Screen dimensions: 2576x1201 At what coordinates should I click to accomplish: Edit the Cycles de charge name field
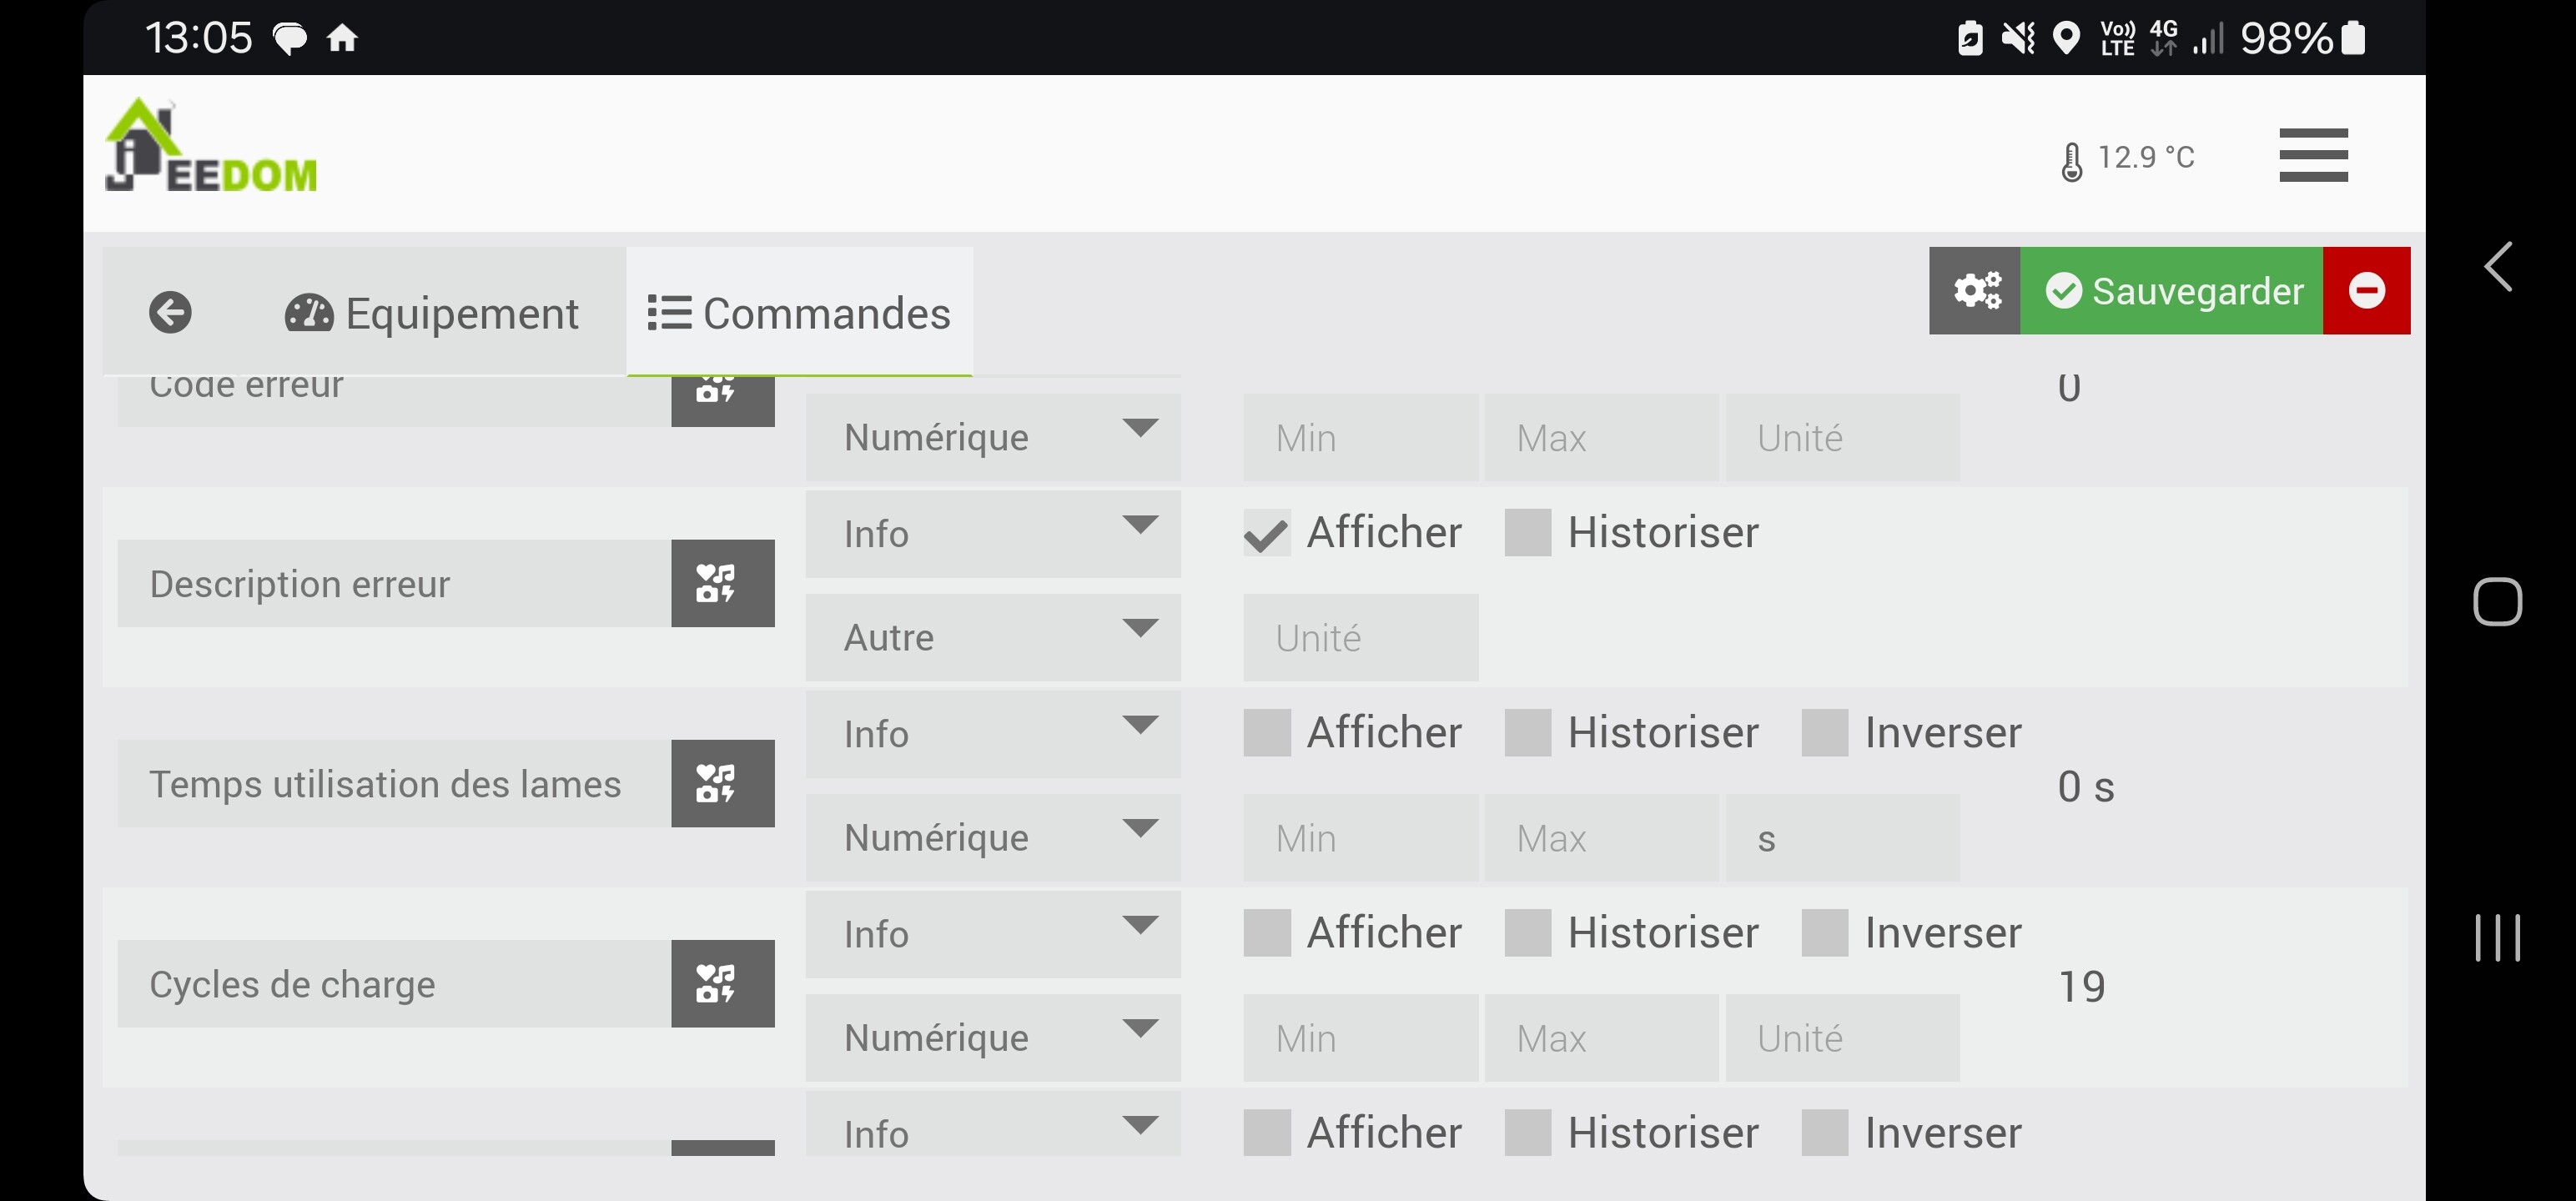[x=394, y=983]
